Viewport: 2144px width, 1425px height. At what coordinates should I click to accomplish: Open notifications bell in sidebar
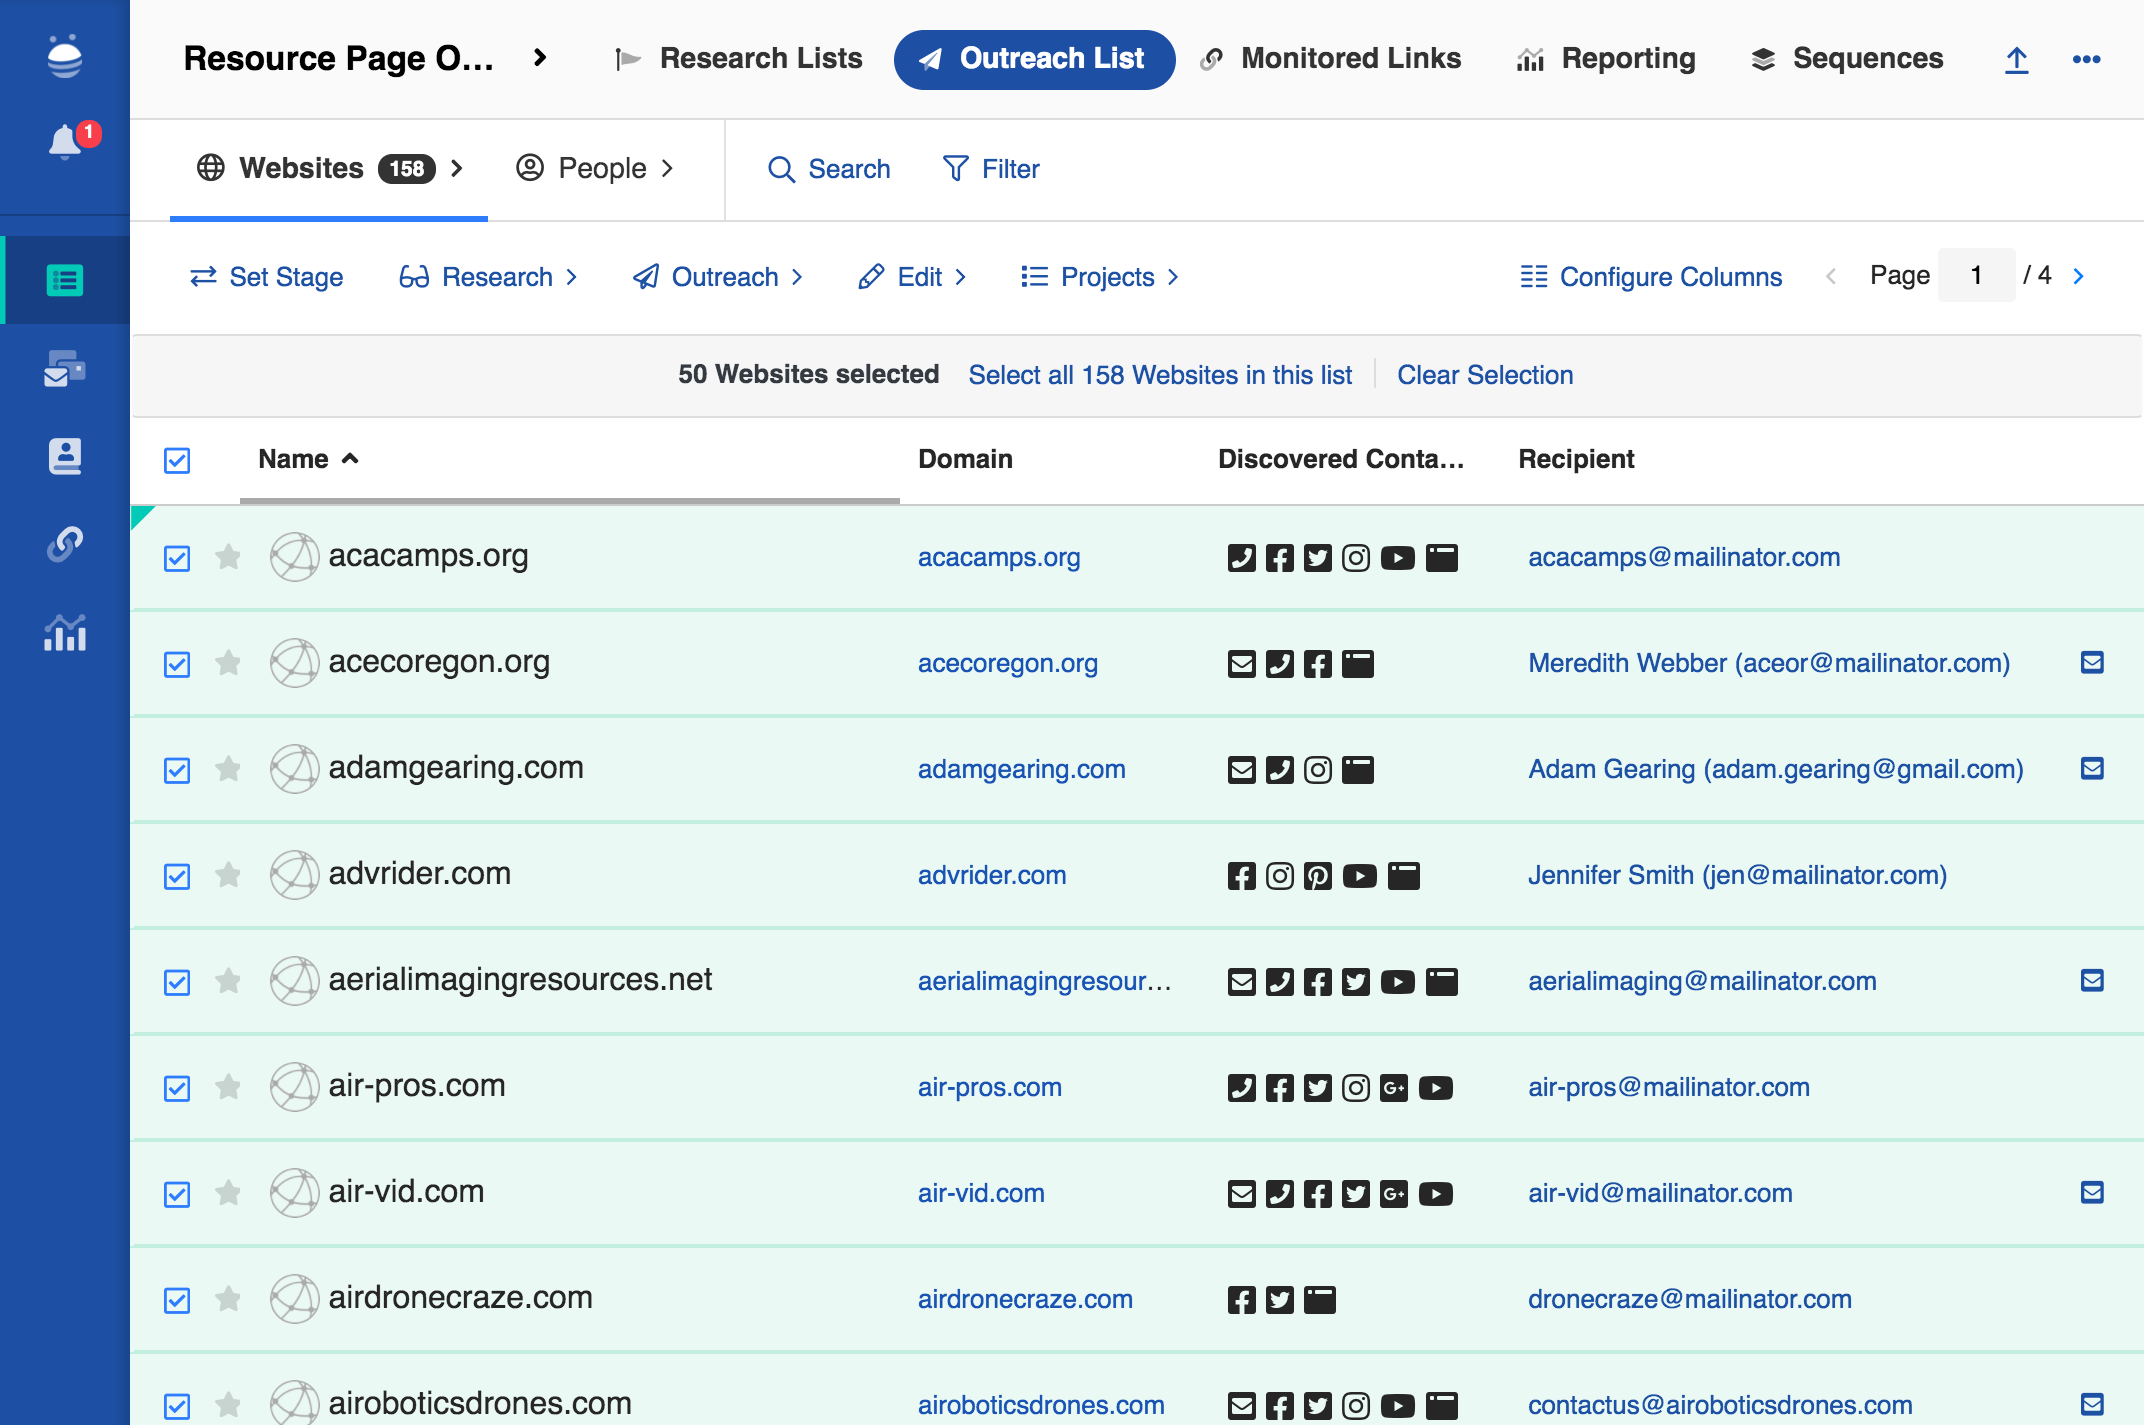(x=66, y=141)
